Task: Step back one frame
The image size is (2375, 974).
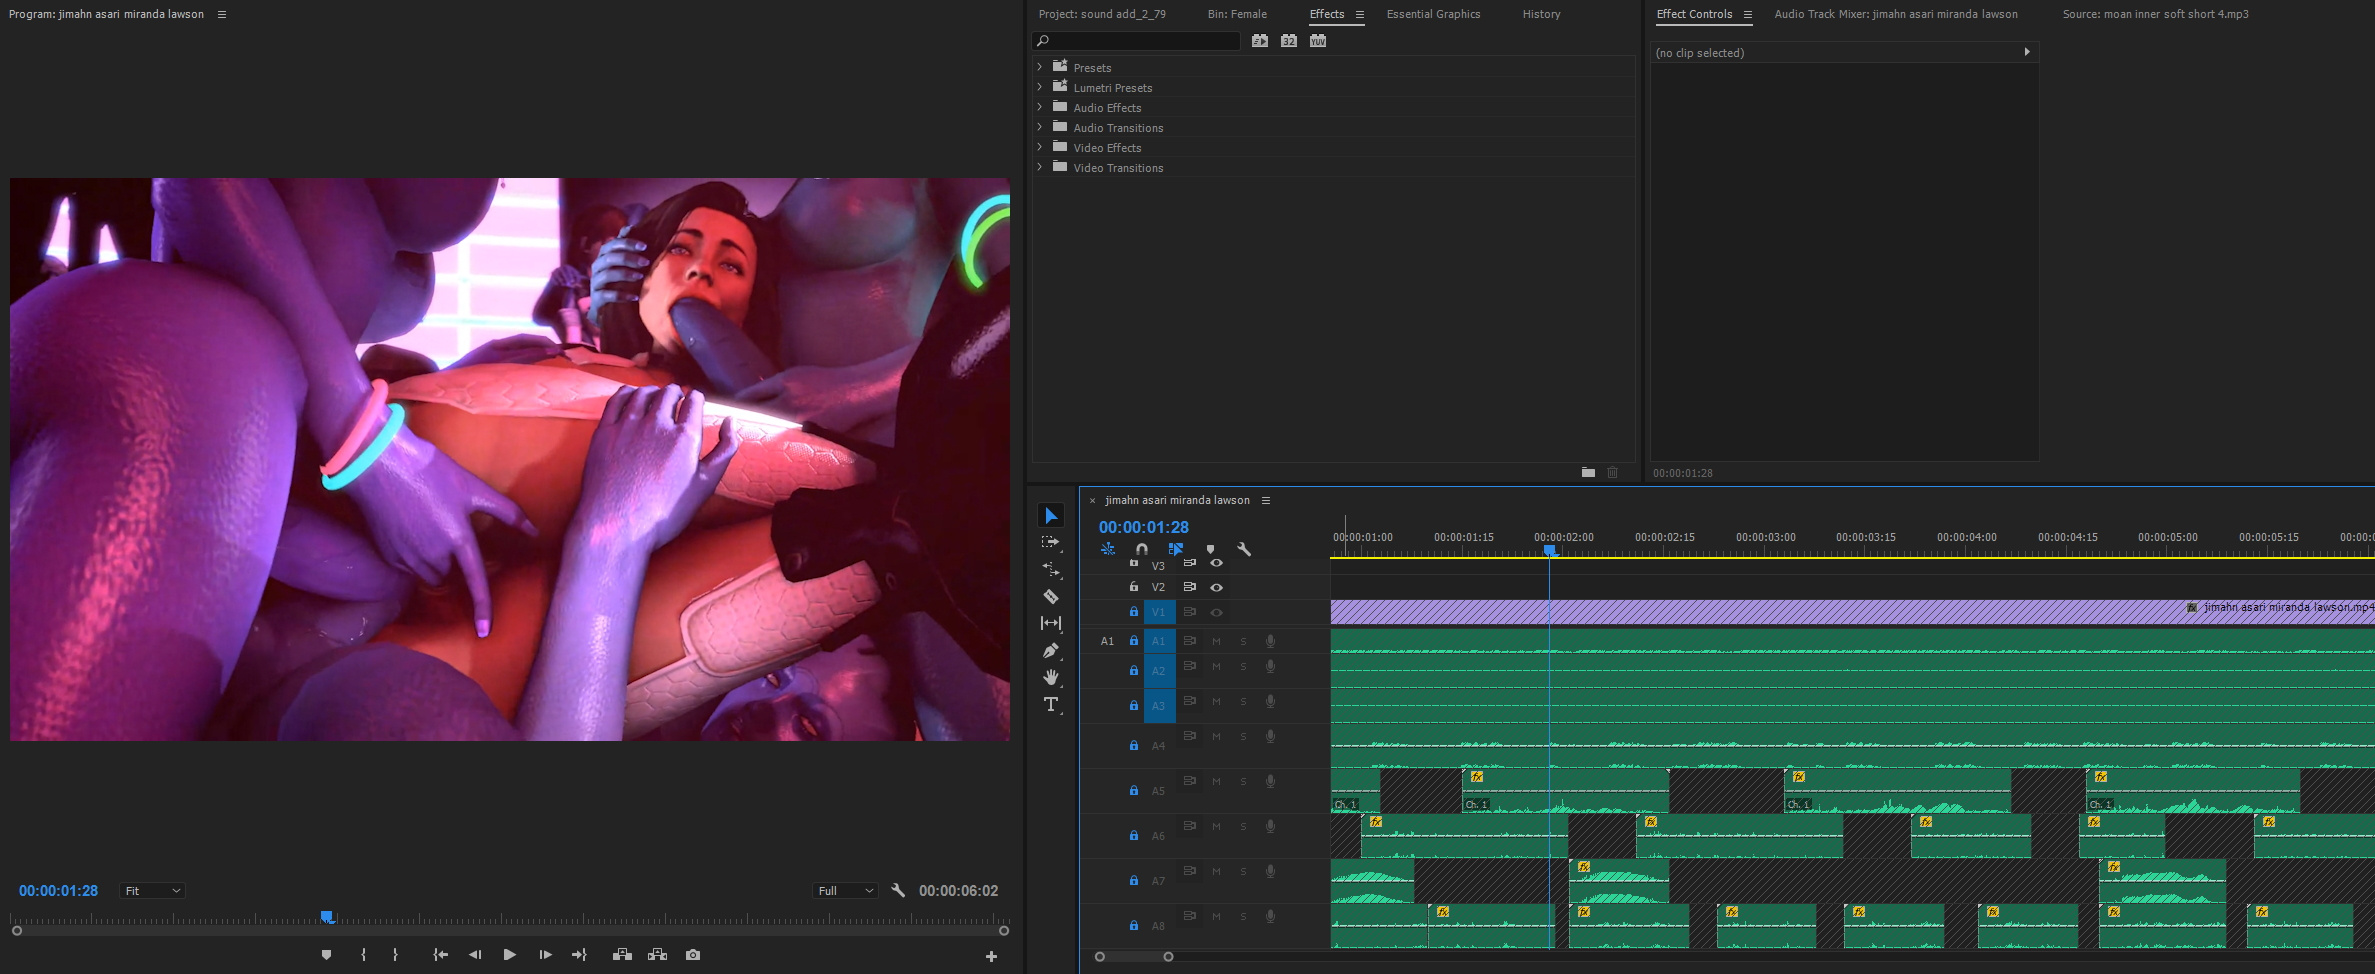Action: [x=475, y=955]
